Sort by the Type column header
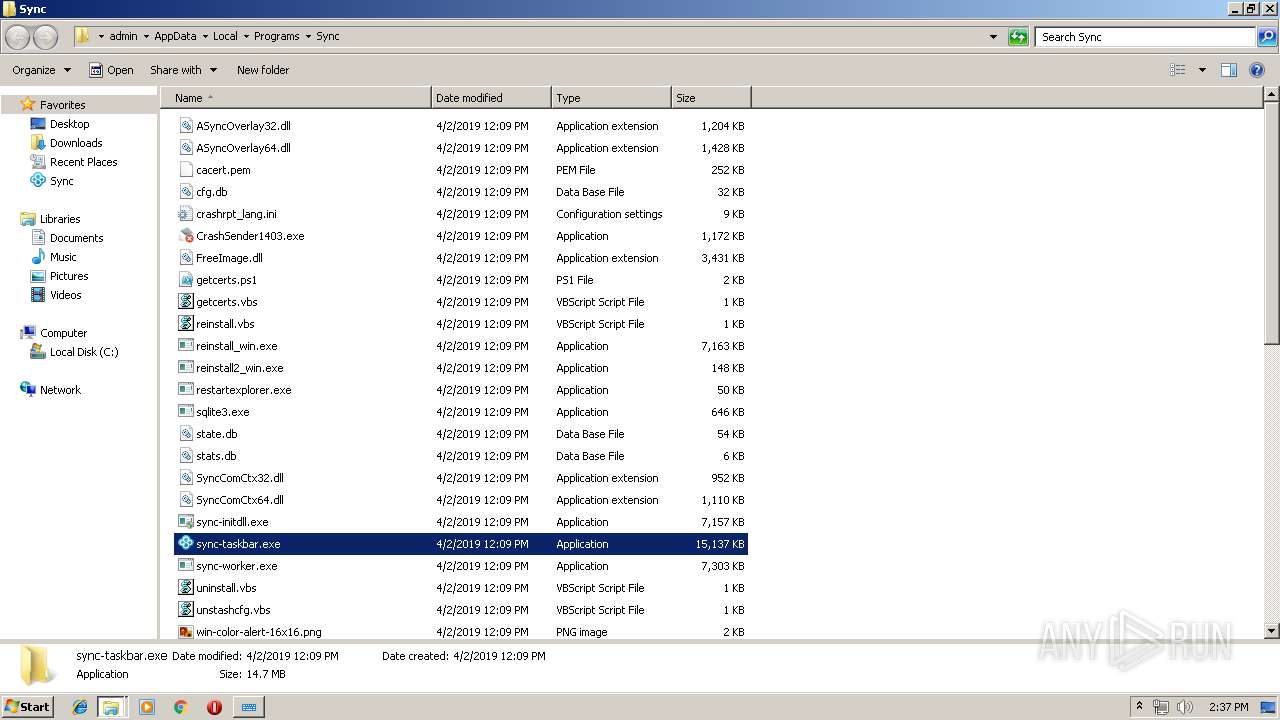The width and height of the screenshot is (1280, 720). point(611,98)
